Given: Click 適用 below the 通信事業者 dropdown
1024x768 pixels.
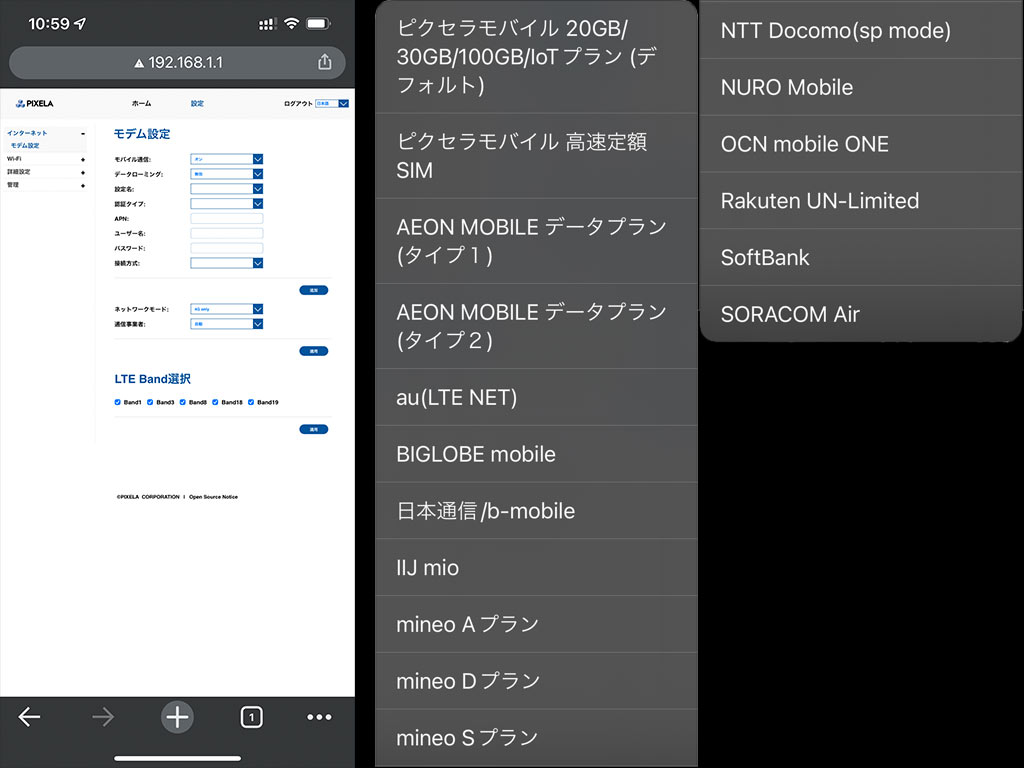Looking at the screenshot, I should (313, 351).
